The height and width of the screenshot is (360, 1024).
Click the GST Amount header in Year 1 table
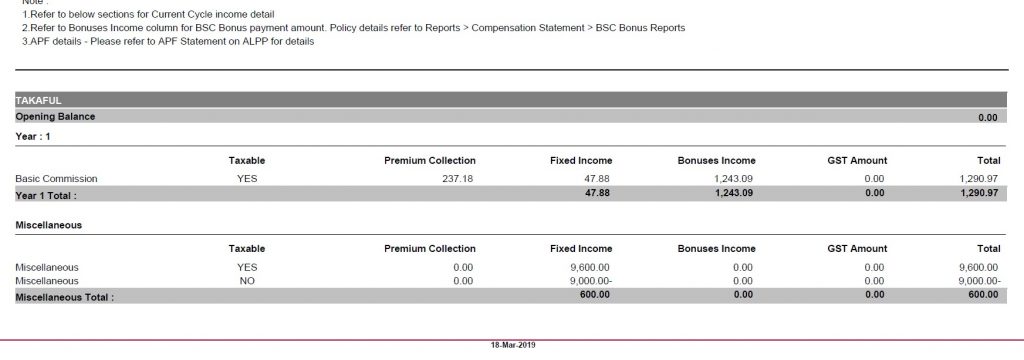(857, 161)
